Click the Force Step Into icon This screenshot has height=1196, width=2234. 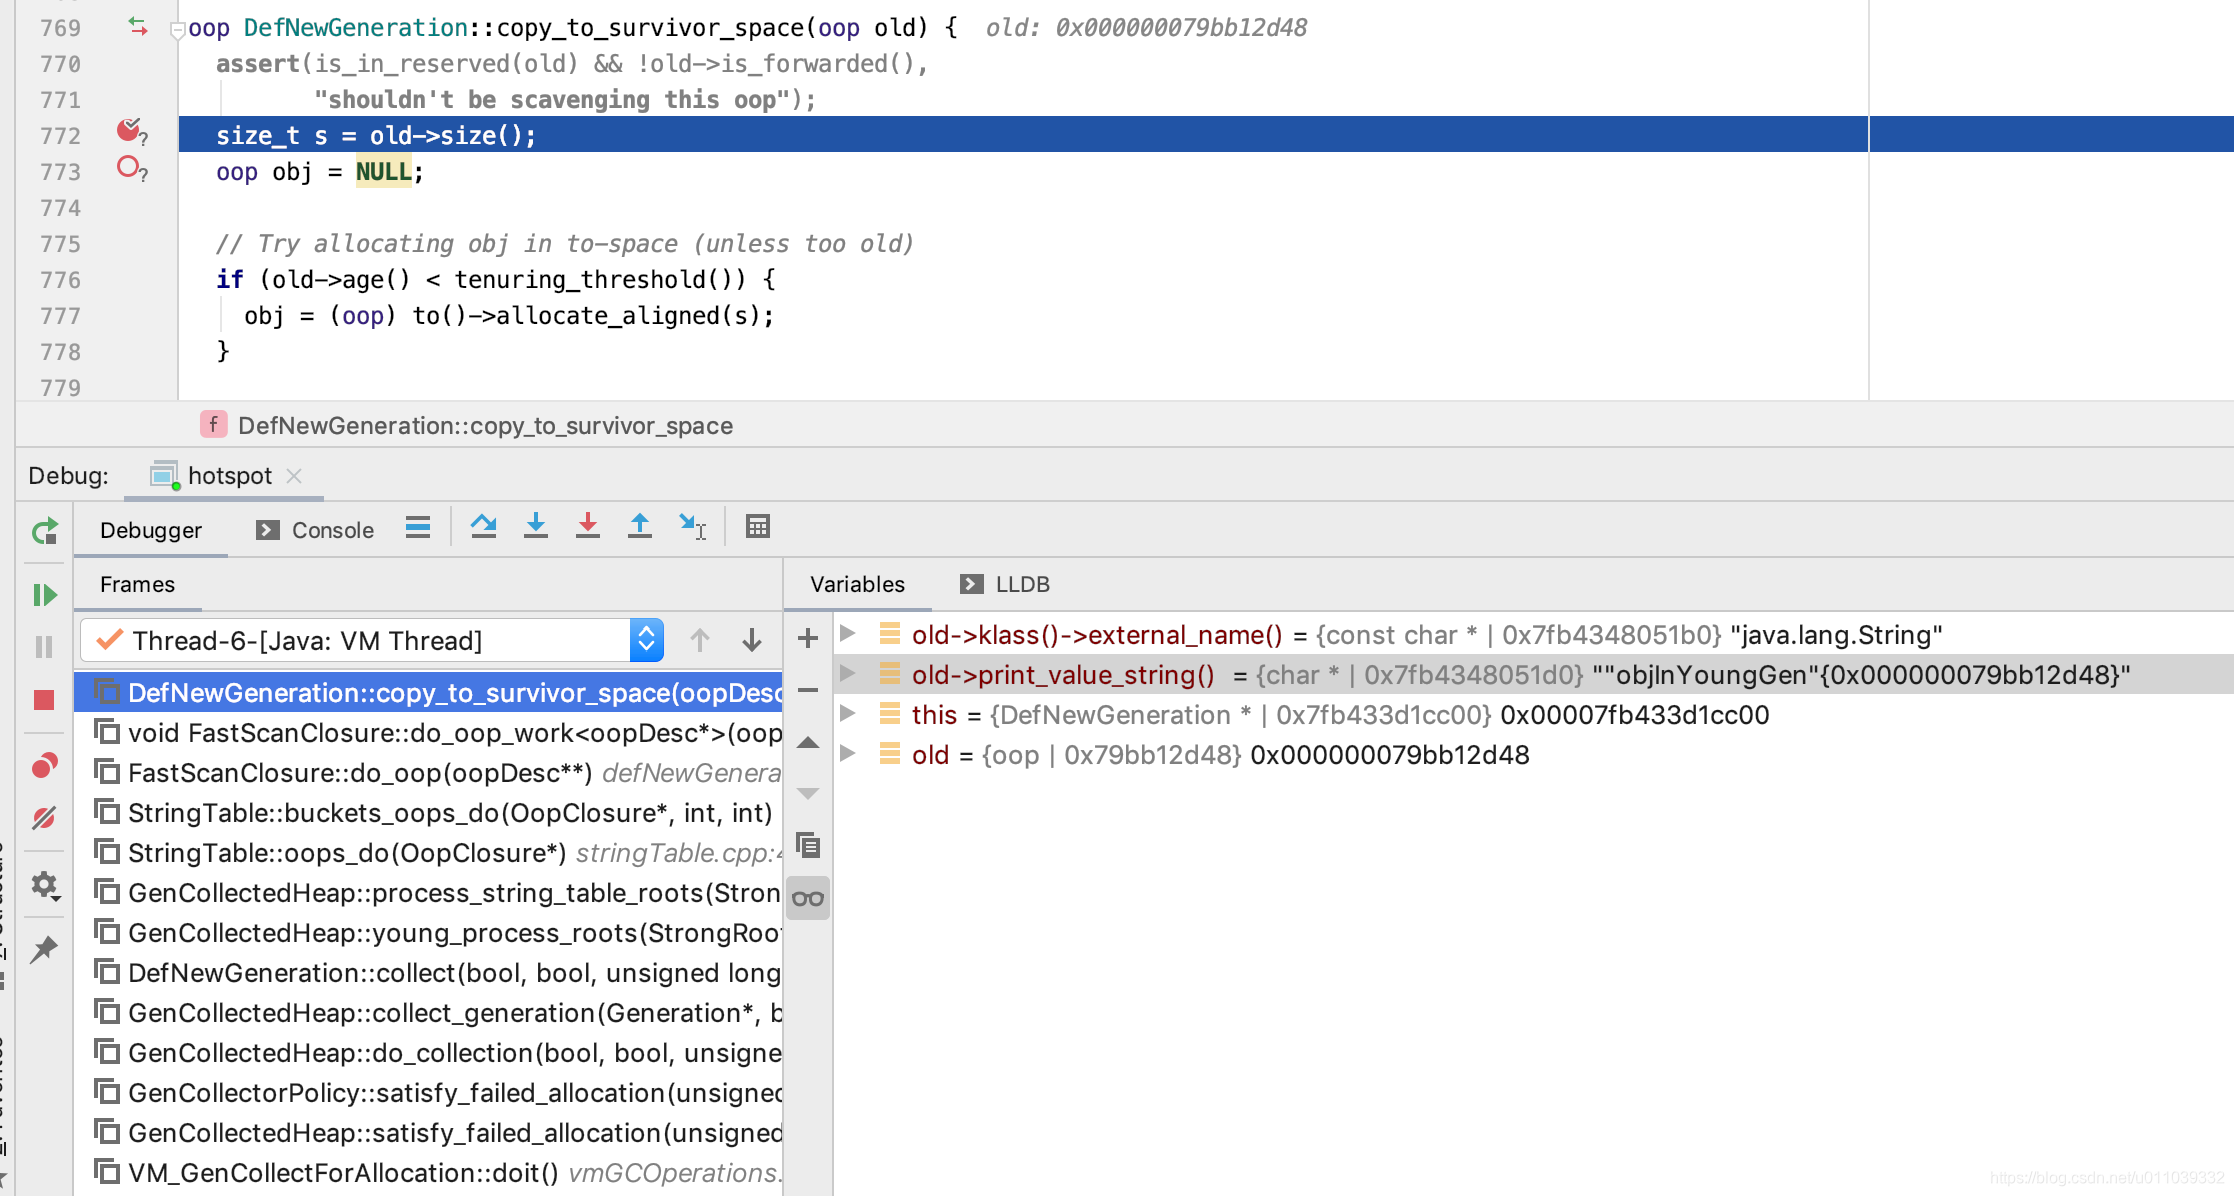588,526
